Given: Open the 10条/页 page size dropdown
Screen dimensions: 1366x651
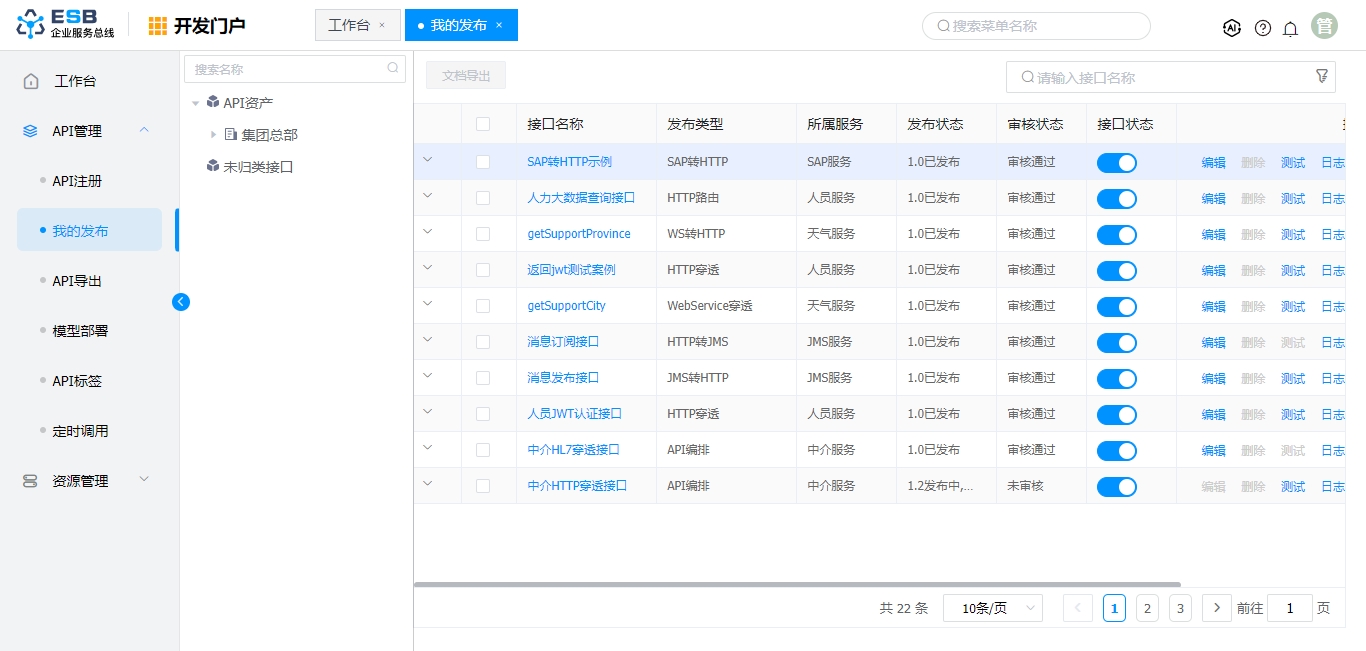Looking at the screenshot, I should coord(992,608).
